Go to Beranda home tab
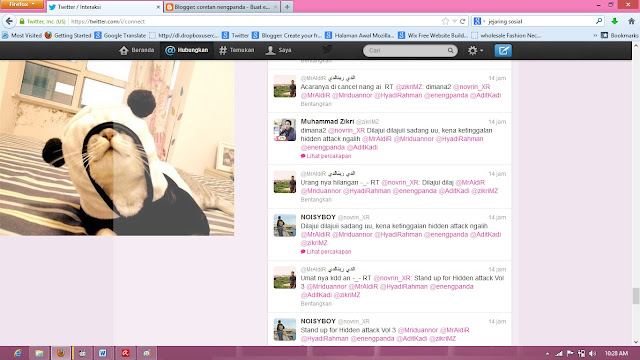 tap(136, 50)
